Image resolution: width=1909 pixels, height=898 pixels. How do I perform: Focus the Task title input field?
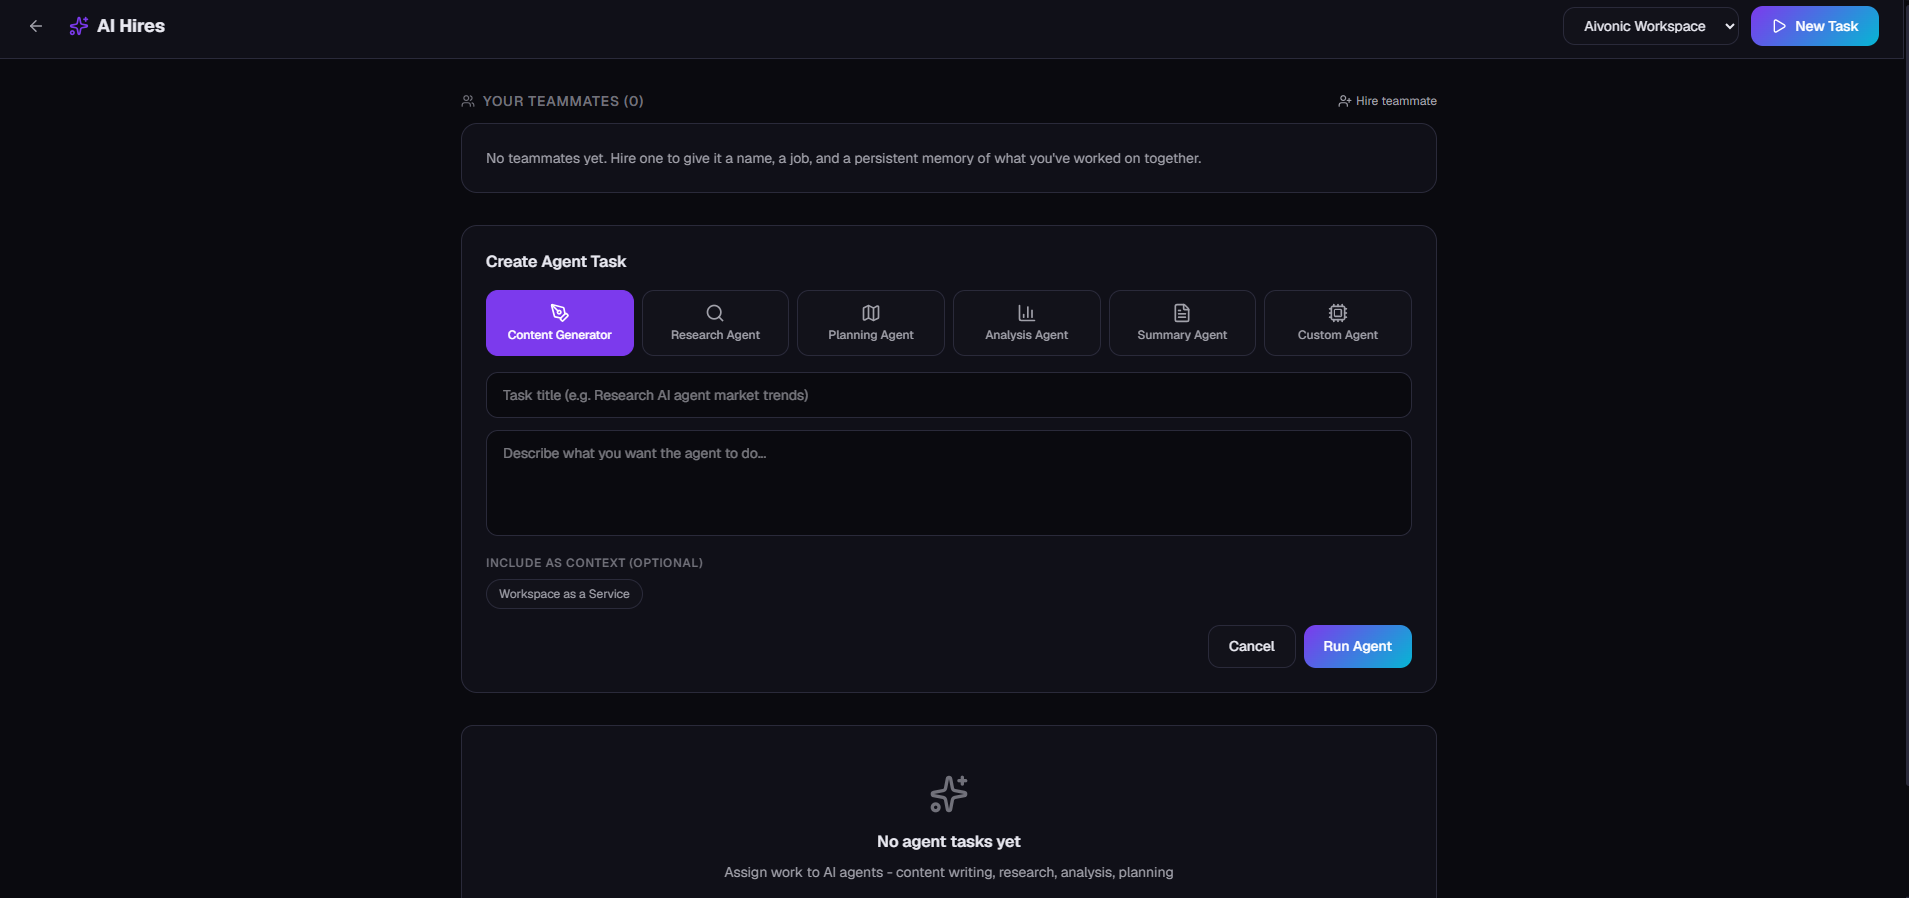[x=948, y=395]
